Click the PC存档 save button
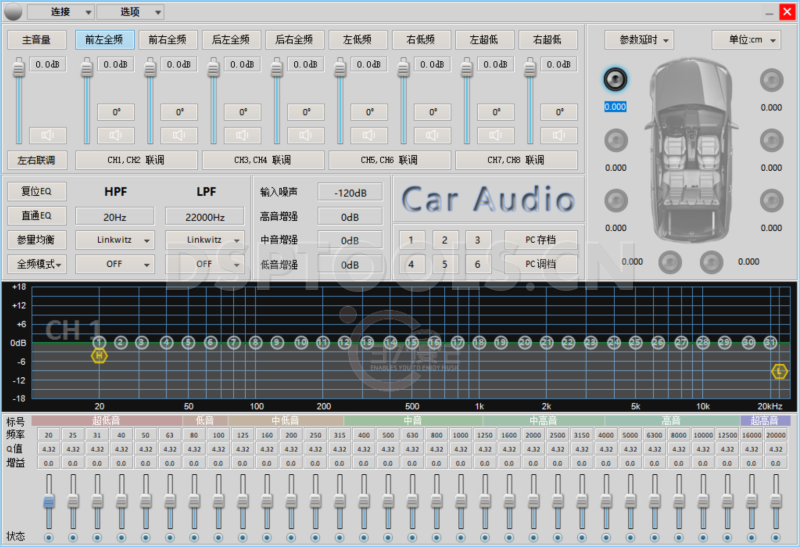The image size is (800, 547). pyautogui.click(x=540, y=240)
